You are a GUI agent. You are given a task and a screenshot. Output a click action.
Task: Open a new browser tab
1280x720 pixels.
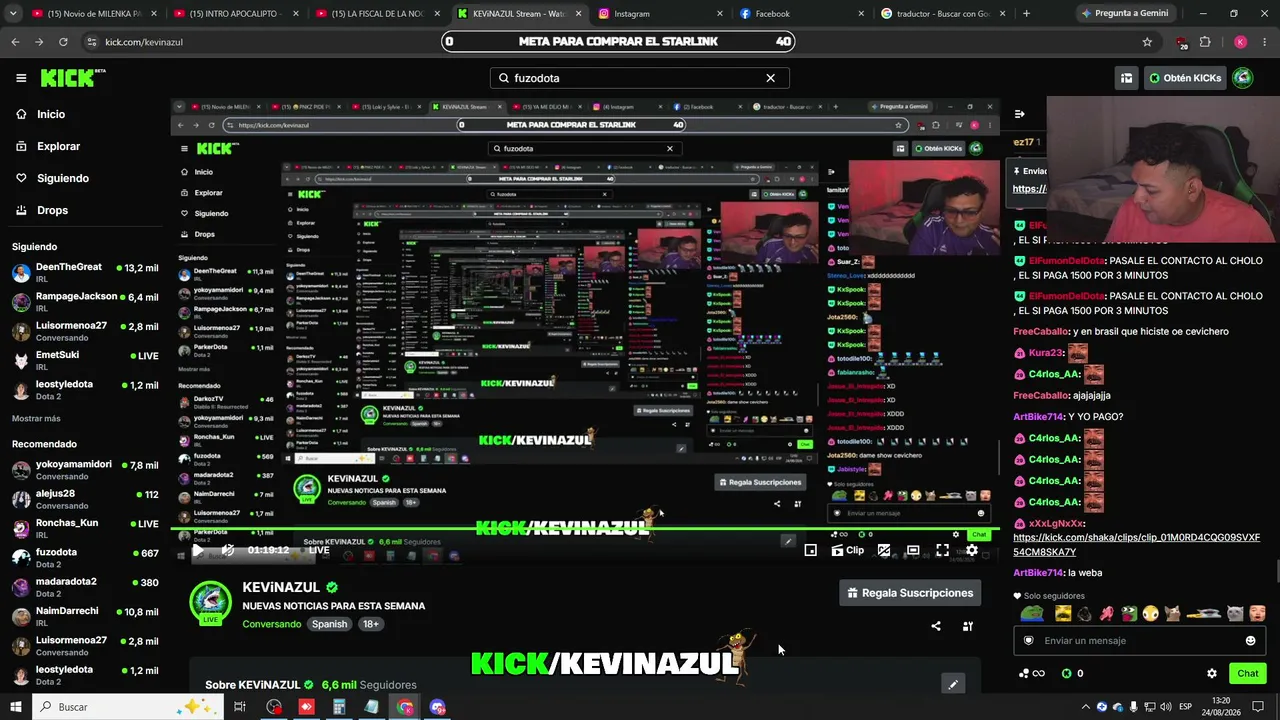coord(1026,14)
